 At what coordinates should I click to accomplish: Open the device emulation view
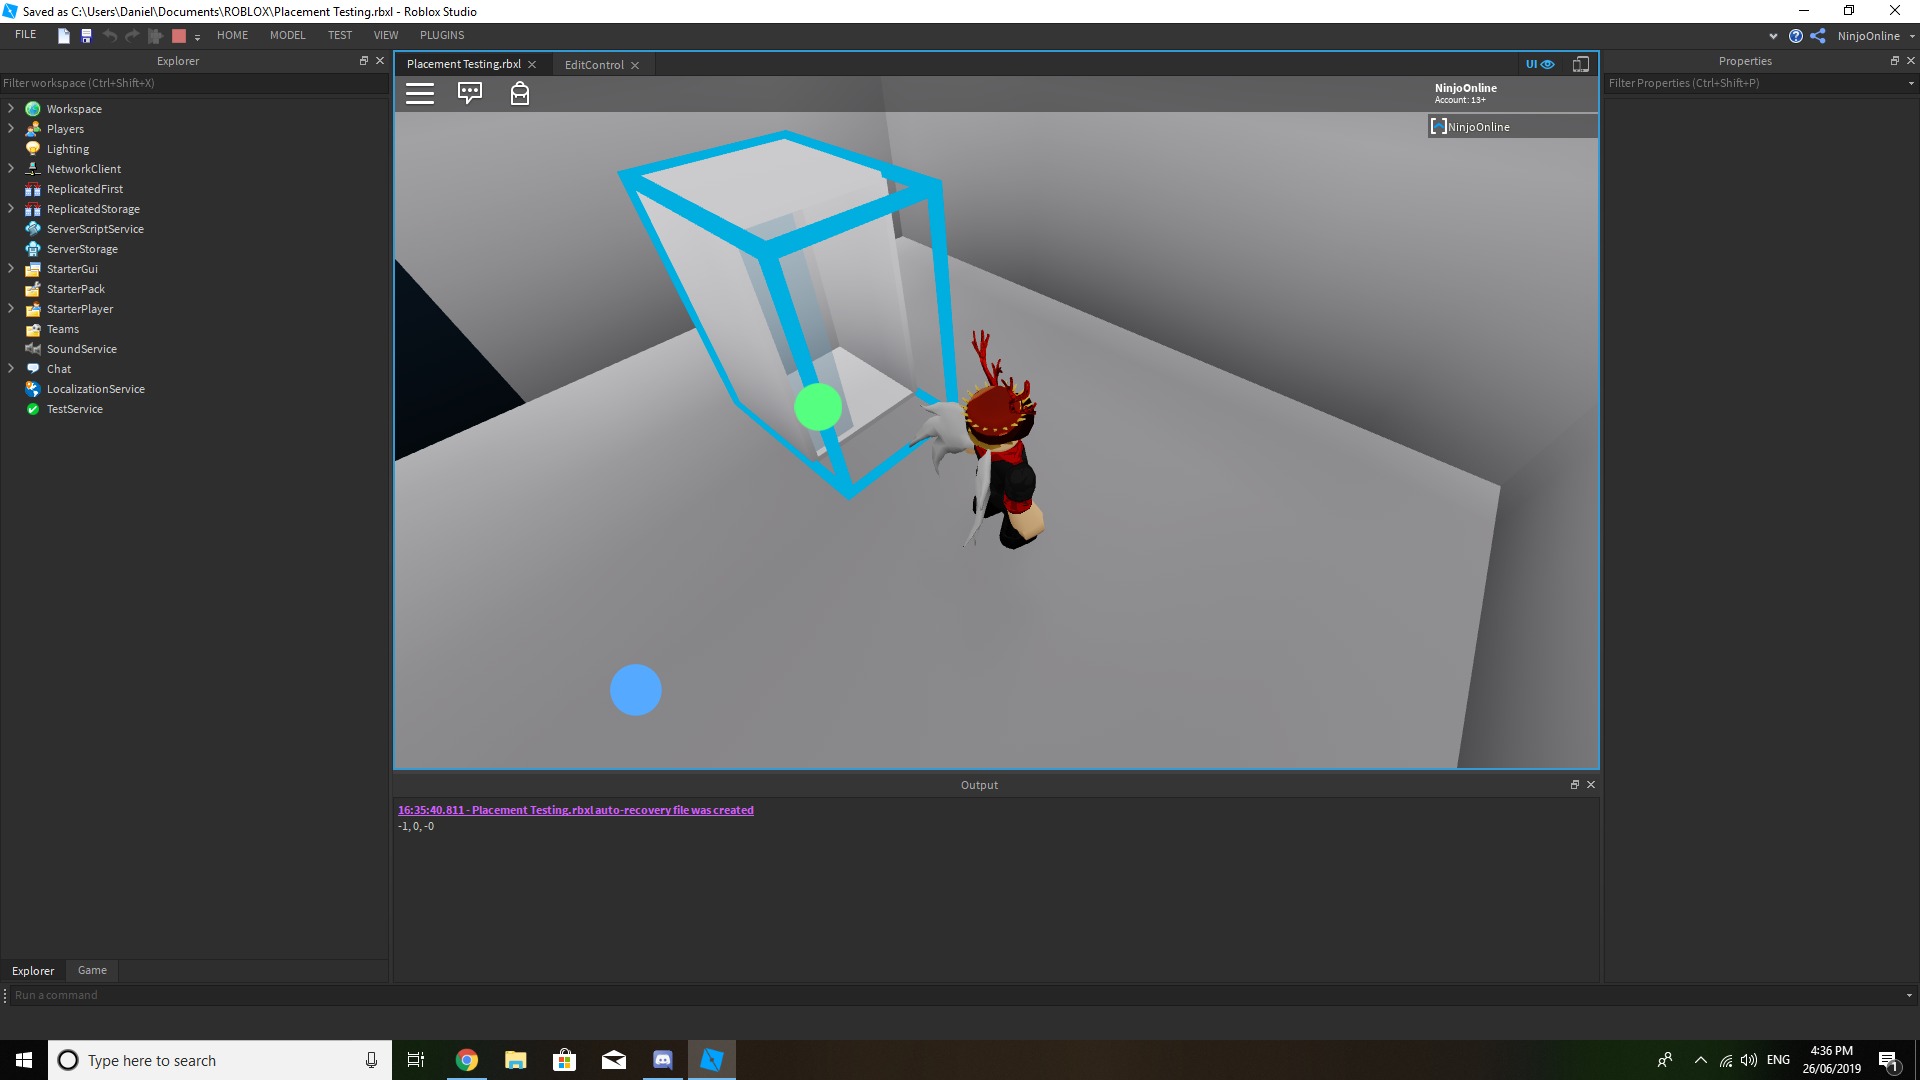(1580, 63)
